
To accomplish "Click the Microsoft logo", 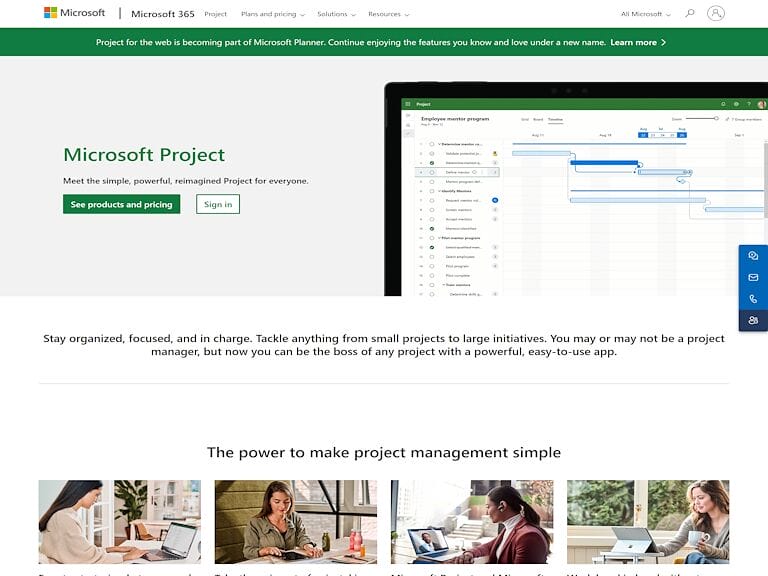I will [75, 14].
